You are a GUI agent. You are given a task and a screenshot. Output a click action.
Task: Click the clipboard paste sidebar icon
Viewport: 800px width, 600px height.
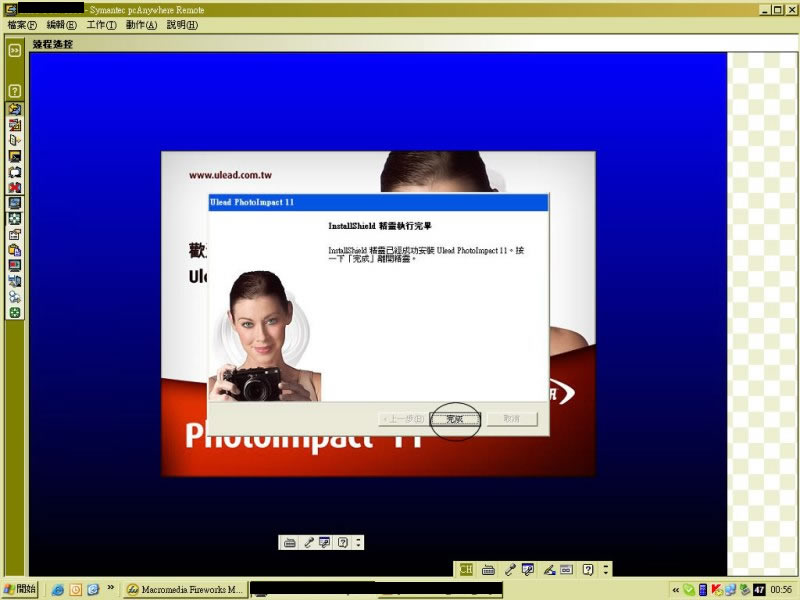[15, 250]
